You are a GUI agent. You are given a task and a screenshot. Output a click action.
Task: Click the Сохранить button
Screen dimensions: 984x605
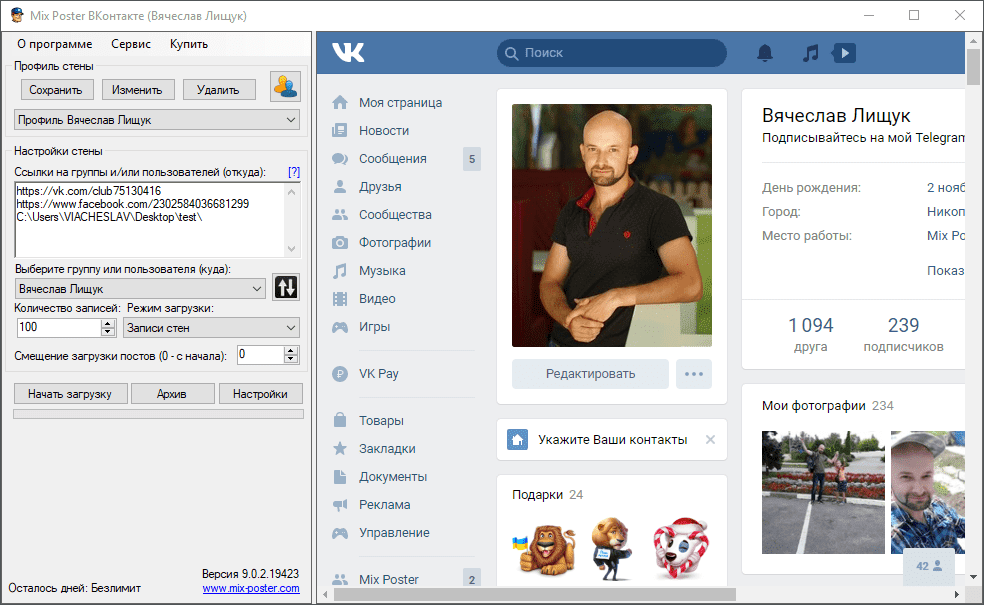pyautogui.click(x=56, y=90)
